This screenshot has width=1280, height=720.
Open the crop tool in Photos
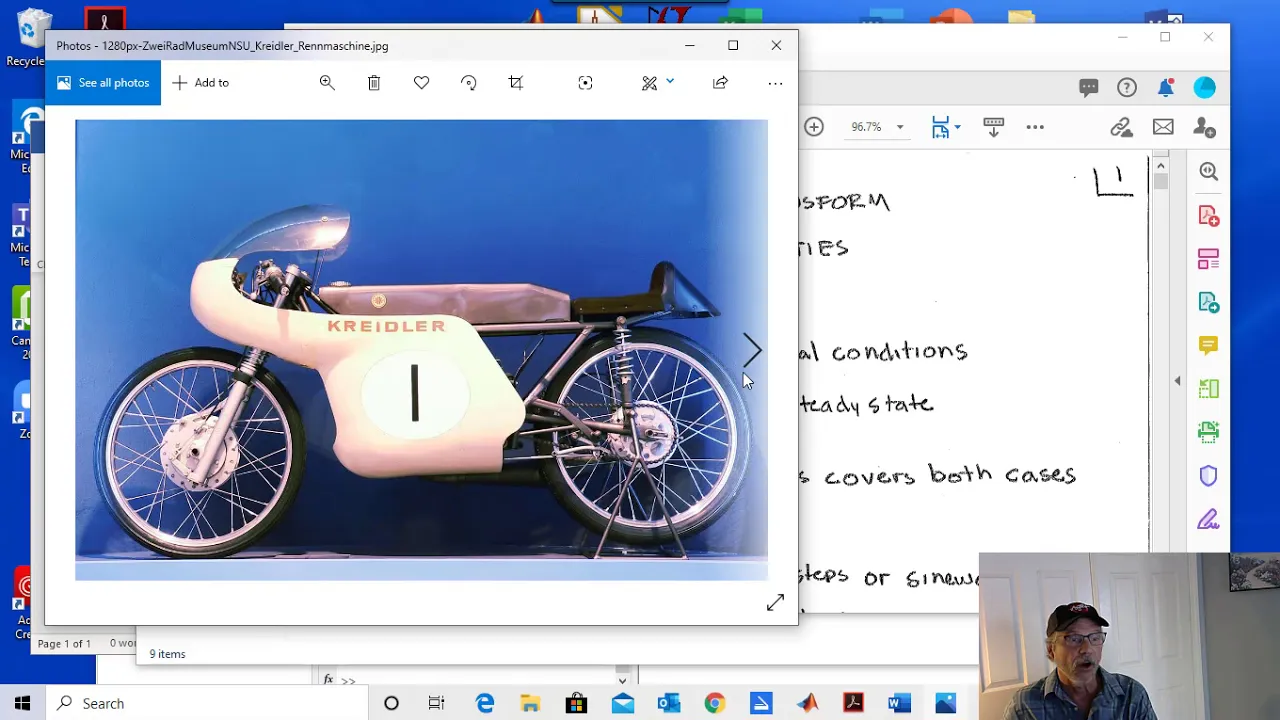click(x=516, y=83)
